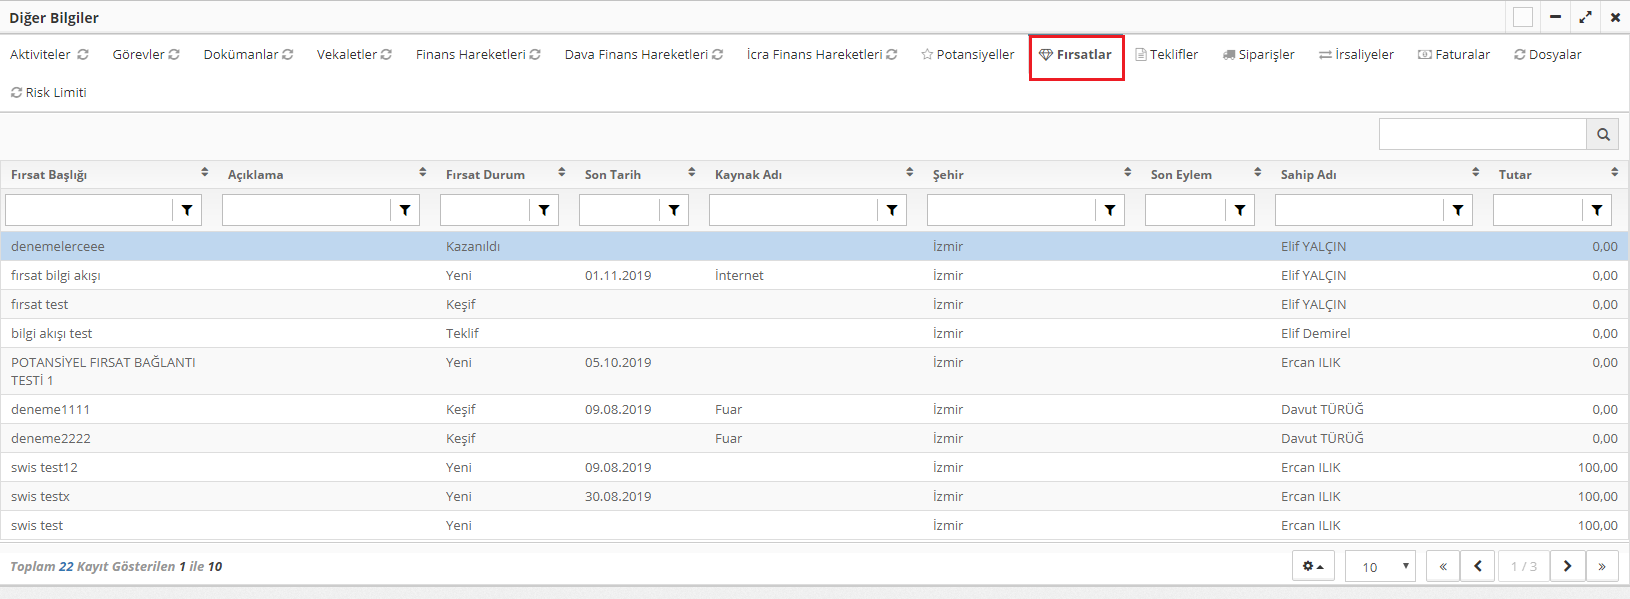The width and height of the screenshot is (1630, 599).
Task: Open the Risk Limiti tab
Action: point(48,92)
